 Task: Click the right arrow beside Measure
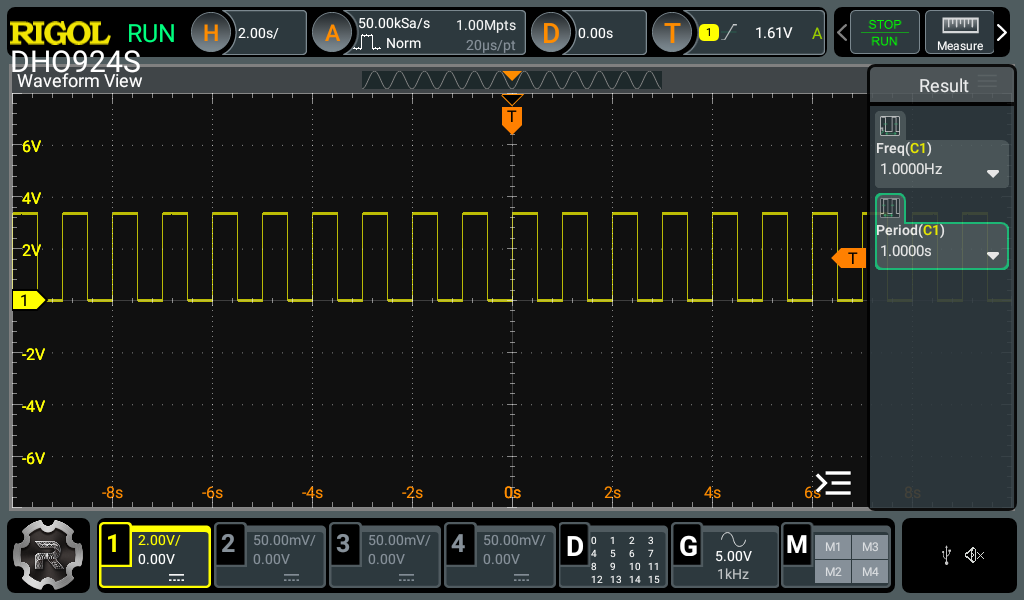coord(1002,33)
